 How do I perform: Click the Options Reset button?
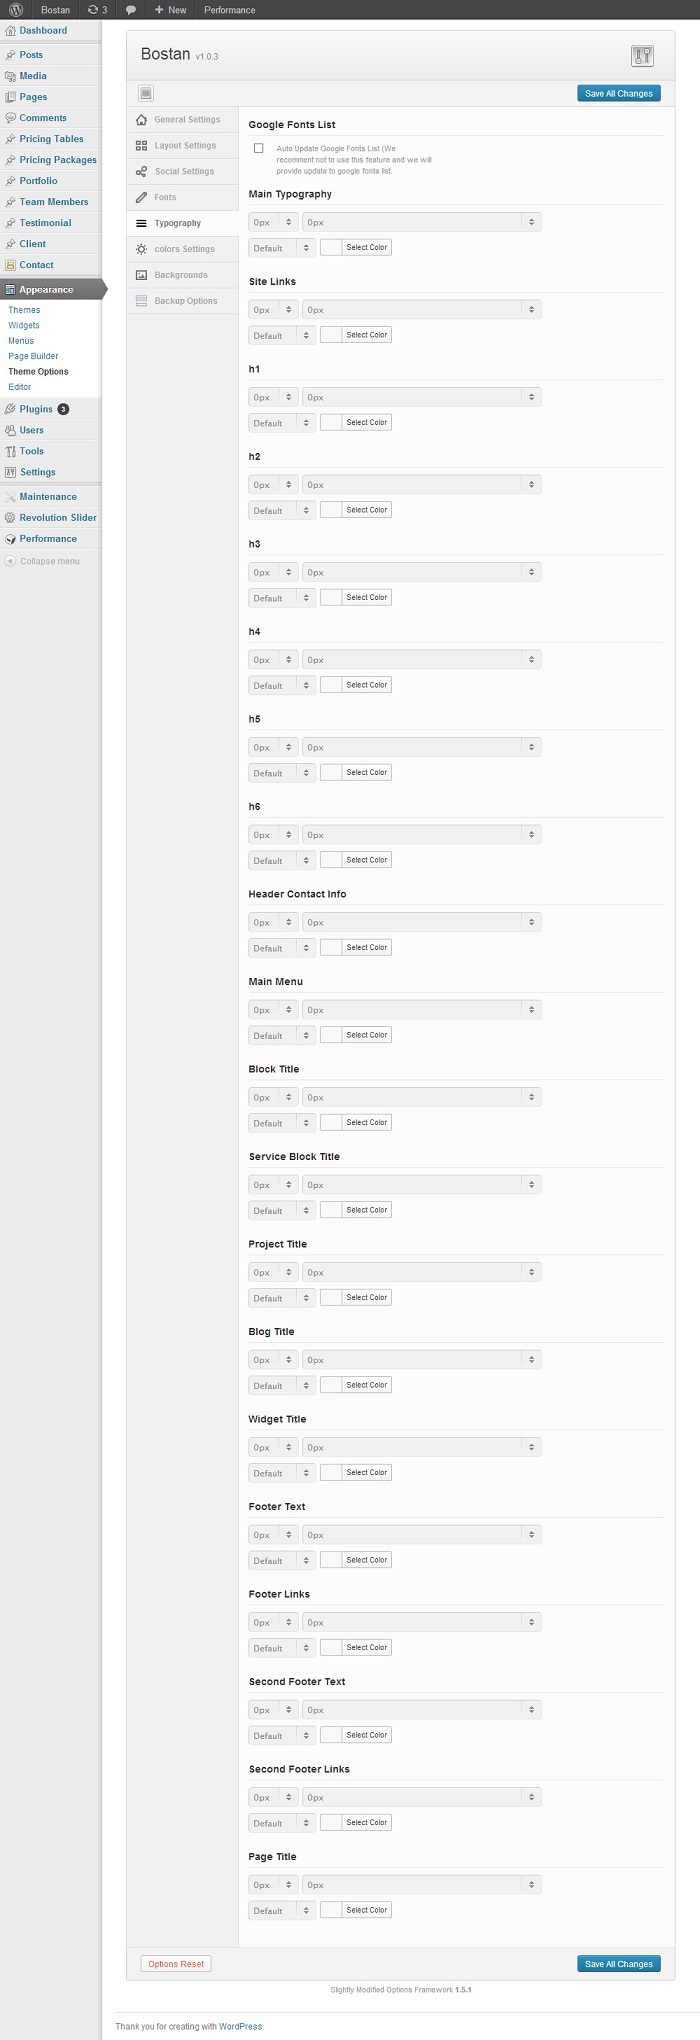176,1964
